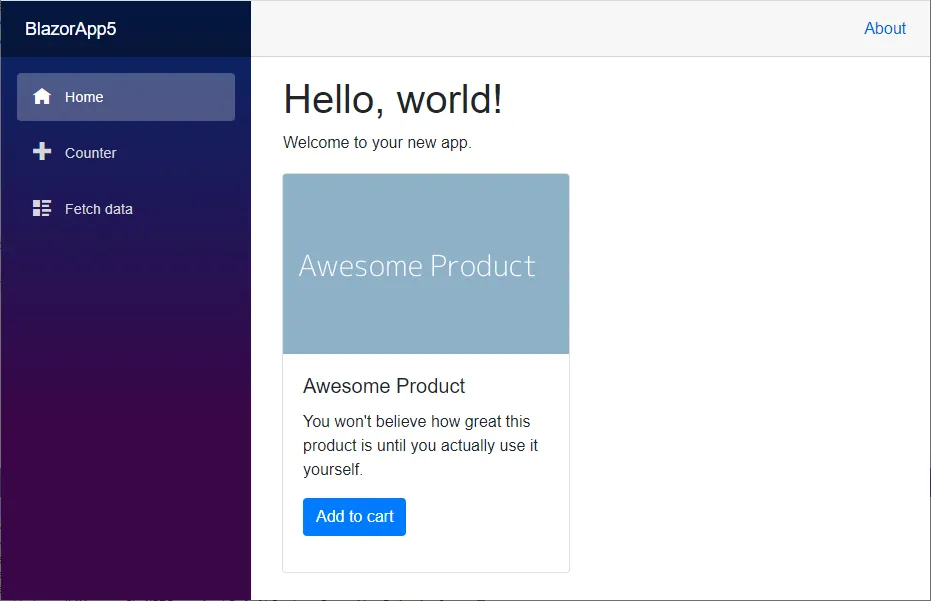Open the About link
The image size is (931, 601).
pyautogui.click(x=885, y=29)
